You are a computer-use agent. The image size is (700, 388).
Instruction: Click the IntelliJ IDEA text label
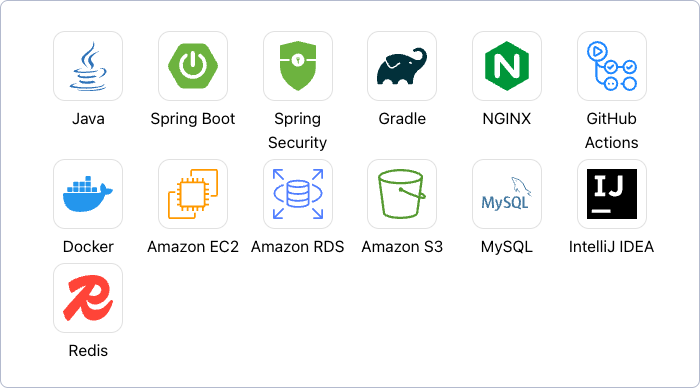(612, 246)
